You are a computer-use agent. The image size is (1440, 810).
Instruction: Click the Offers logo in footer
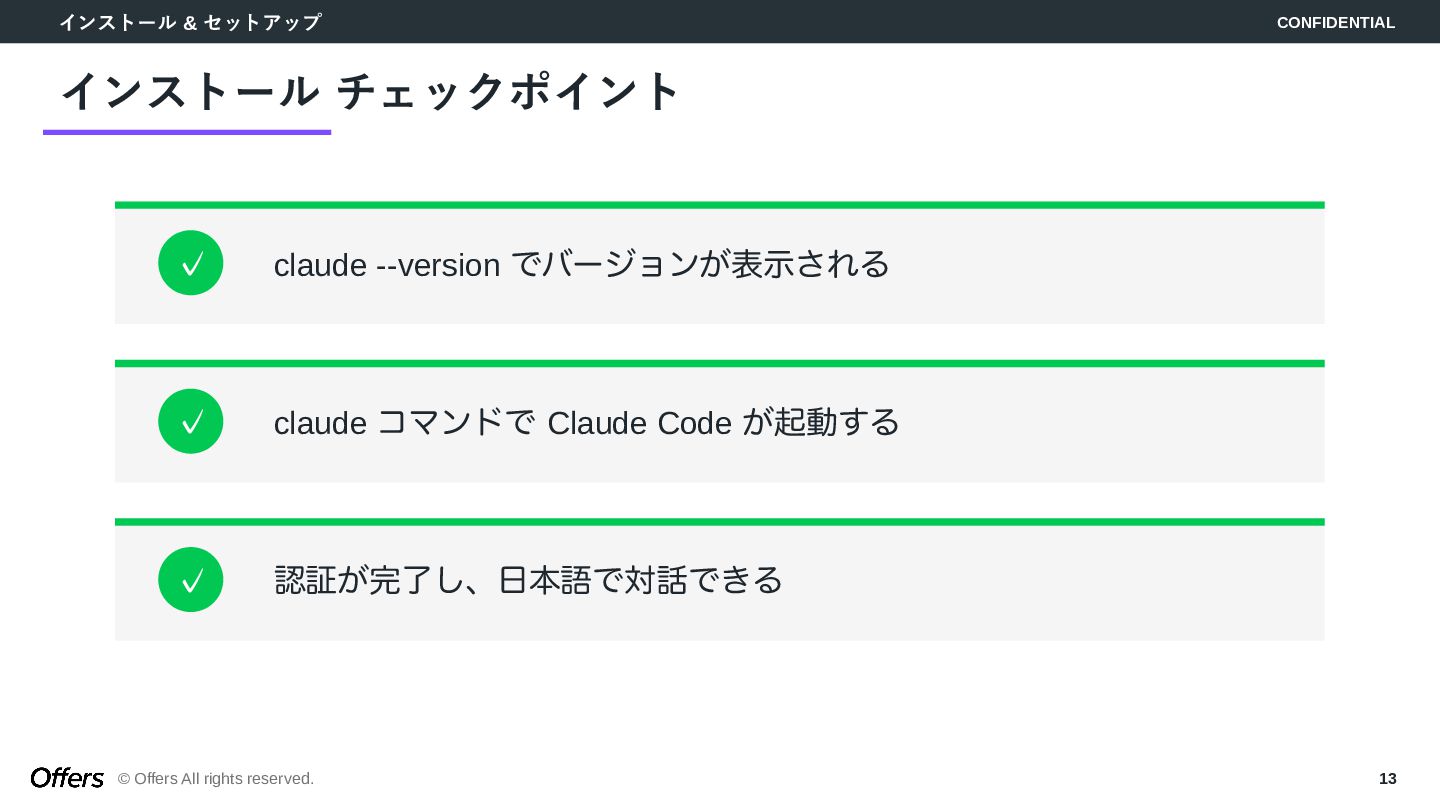pyautogui.click(x=67, y=778)
